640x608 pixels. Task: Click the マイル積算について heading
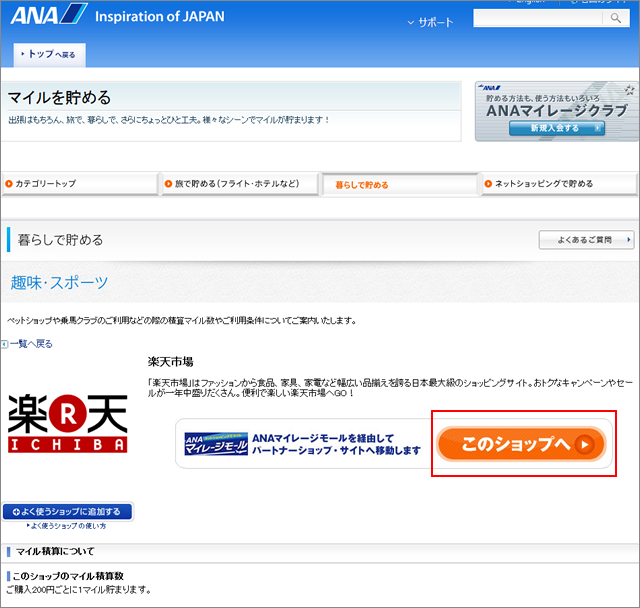point(55,551)
